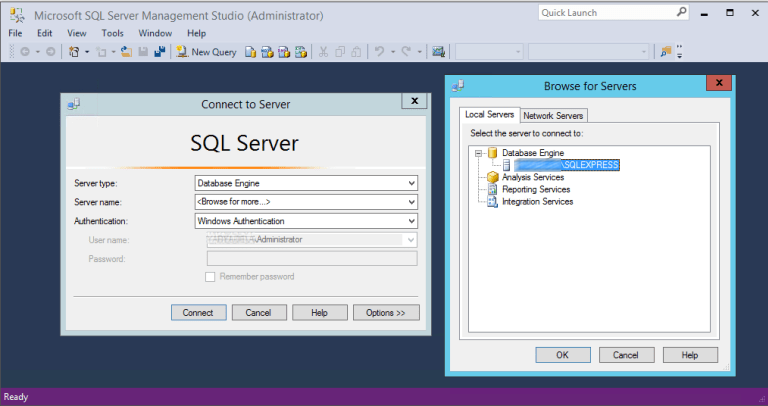Click the Database Engine Query icon after New Query
The width and height of the screenshot is (768, 406).
point(250,51)
